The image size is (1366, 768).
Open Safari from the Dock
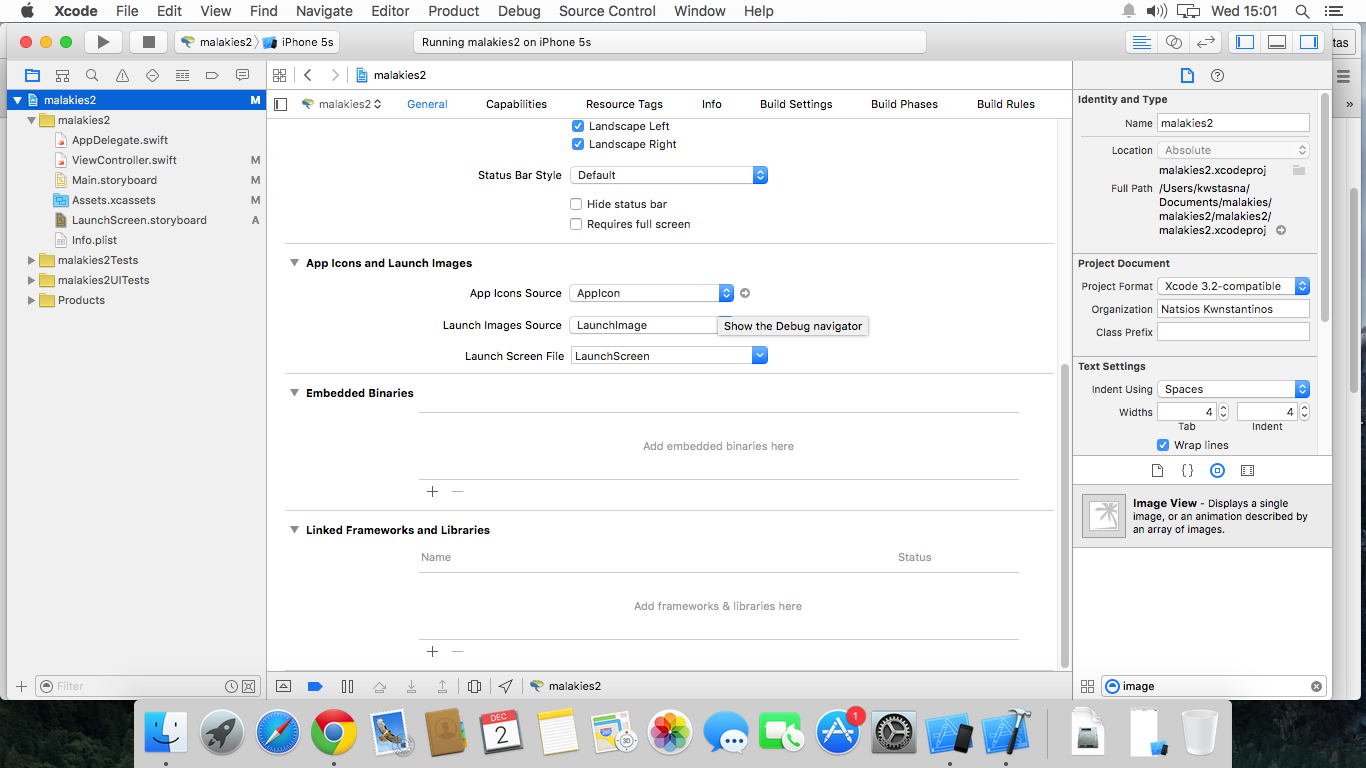click(277, 734)
